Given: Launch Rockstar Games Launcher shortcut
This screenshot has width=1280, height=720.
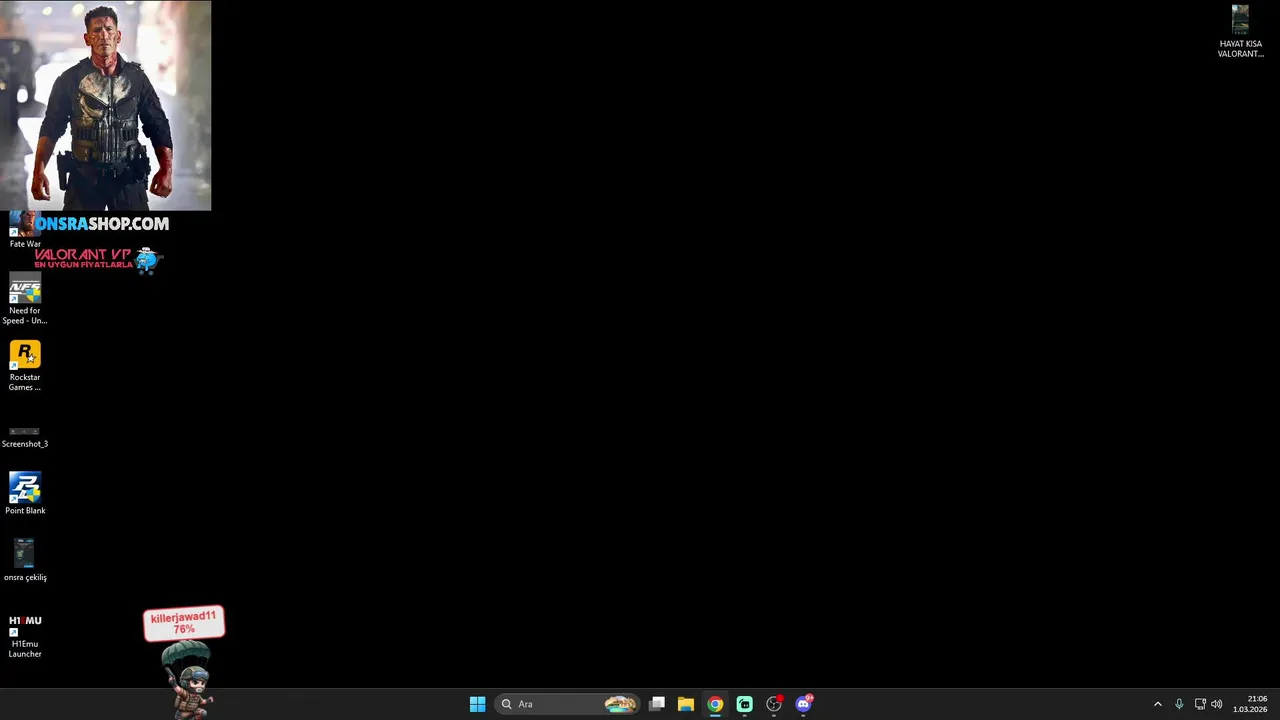Looking at the screenshot, I should point(25,366).
